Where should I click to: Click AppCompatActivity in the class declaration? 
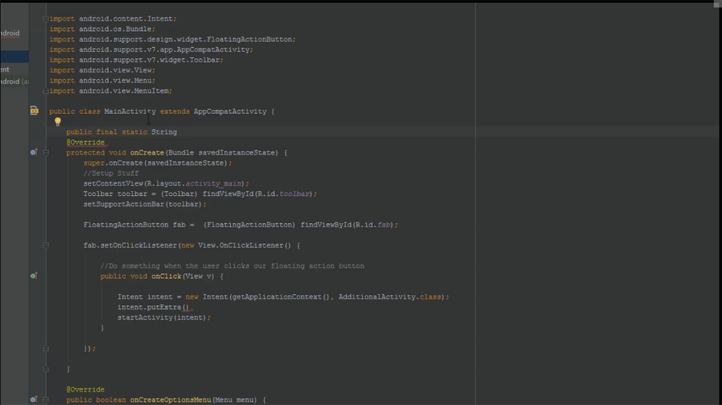coord(230,111)
